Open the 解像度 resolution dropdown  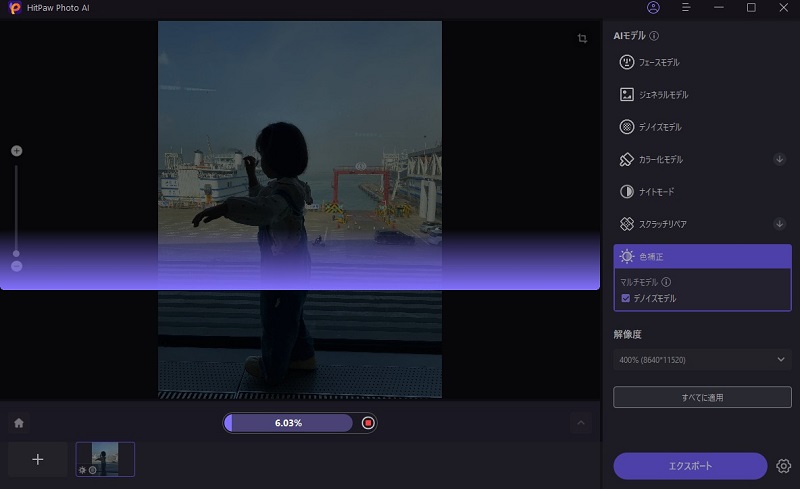702,359
